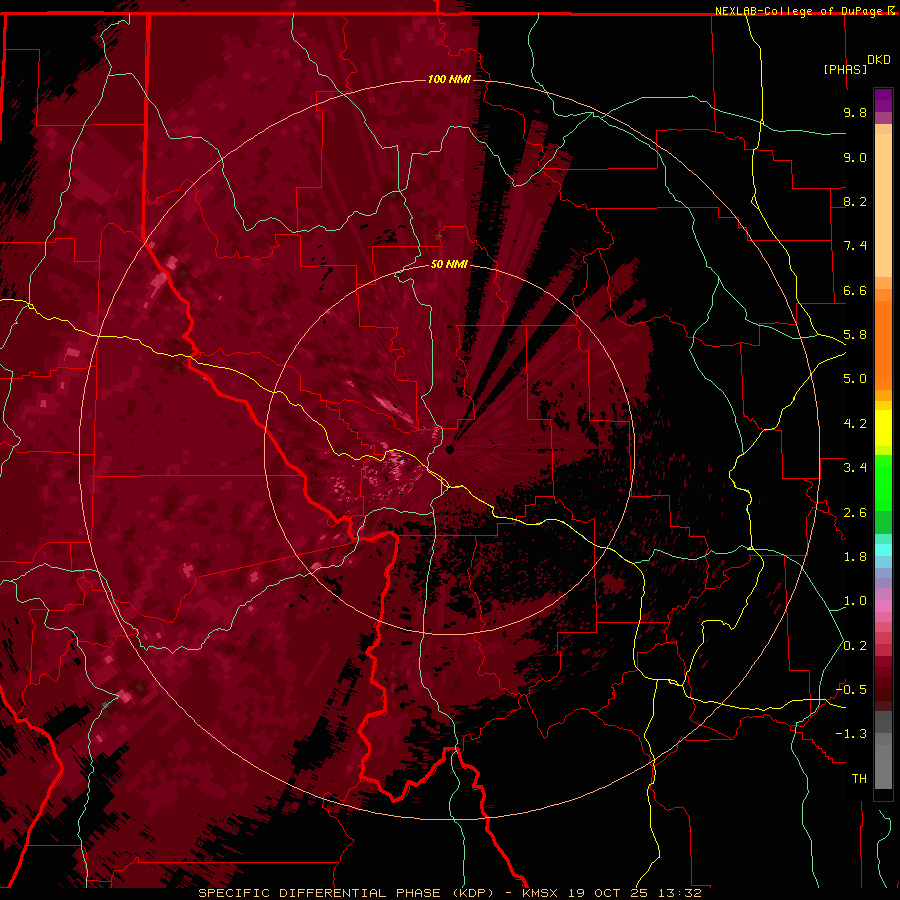Click the [PHAS] label near the color scale
Screen dimensions: 900x900
pos(845,70)
